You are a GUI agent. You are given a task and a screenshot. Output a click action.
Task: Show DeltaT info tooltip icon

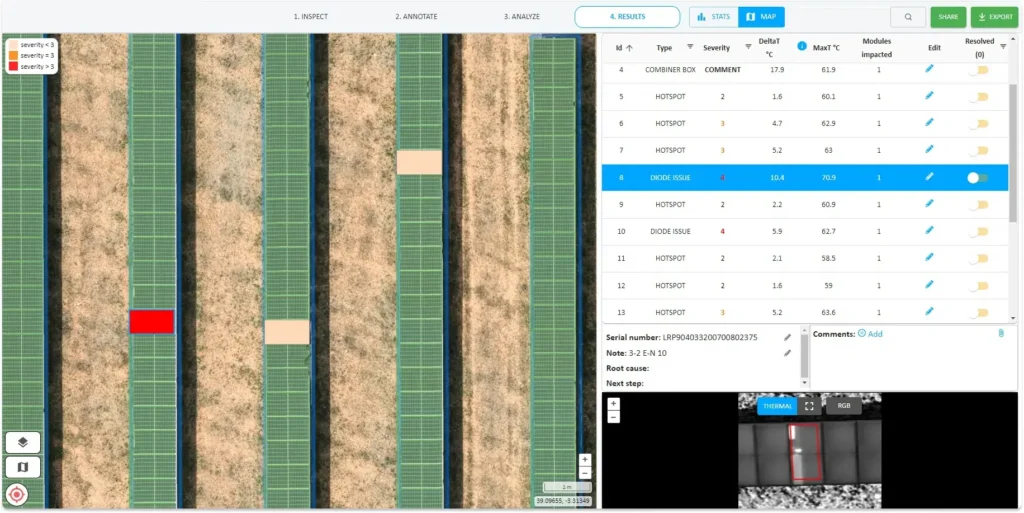(801, 46)
